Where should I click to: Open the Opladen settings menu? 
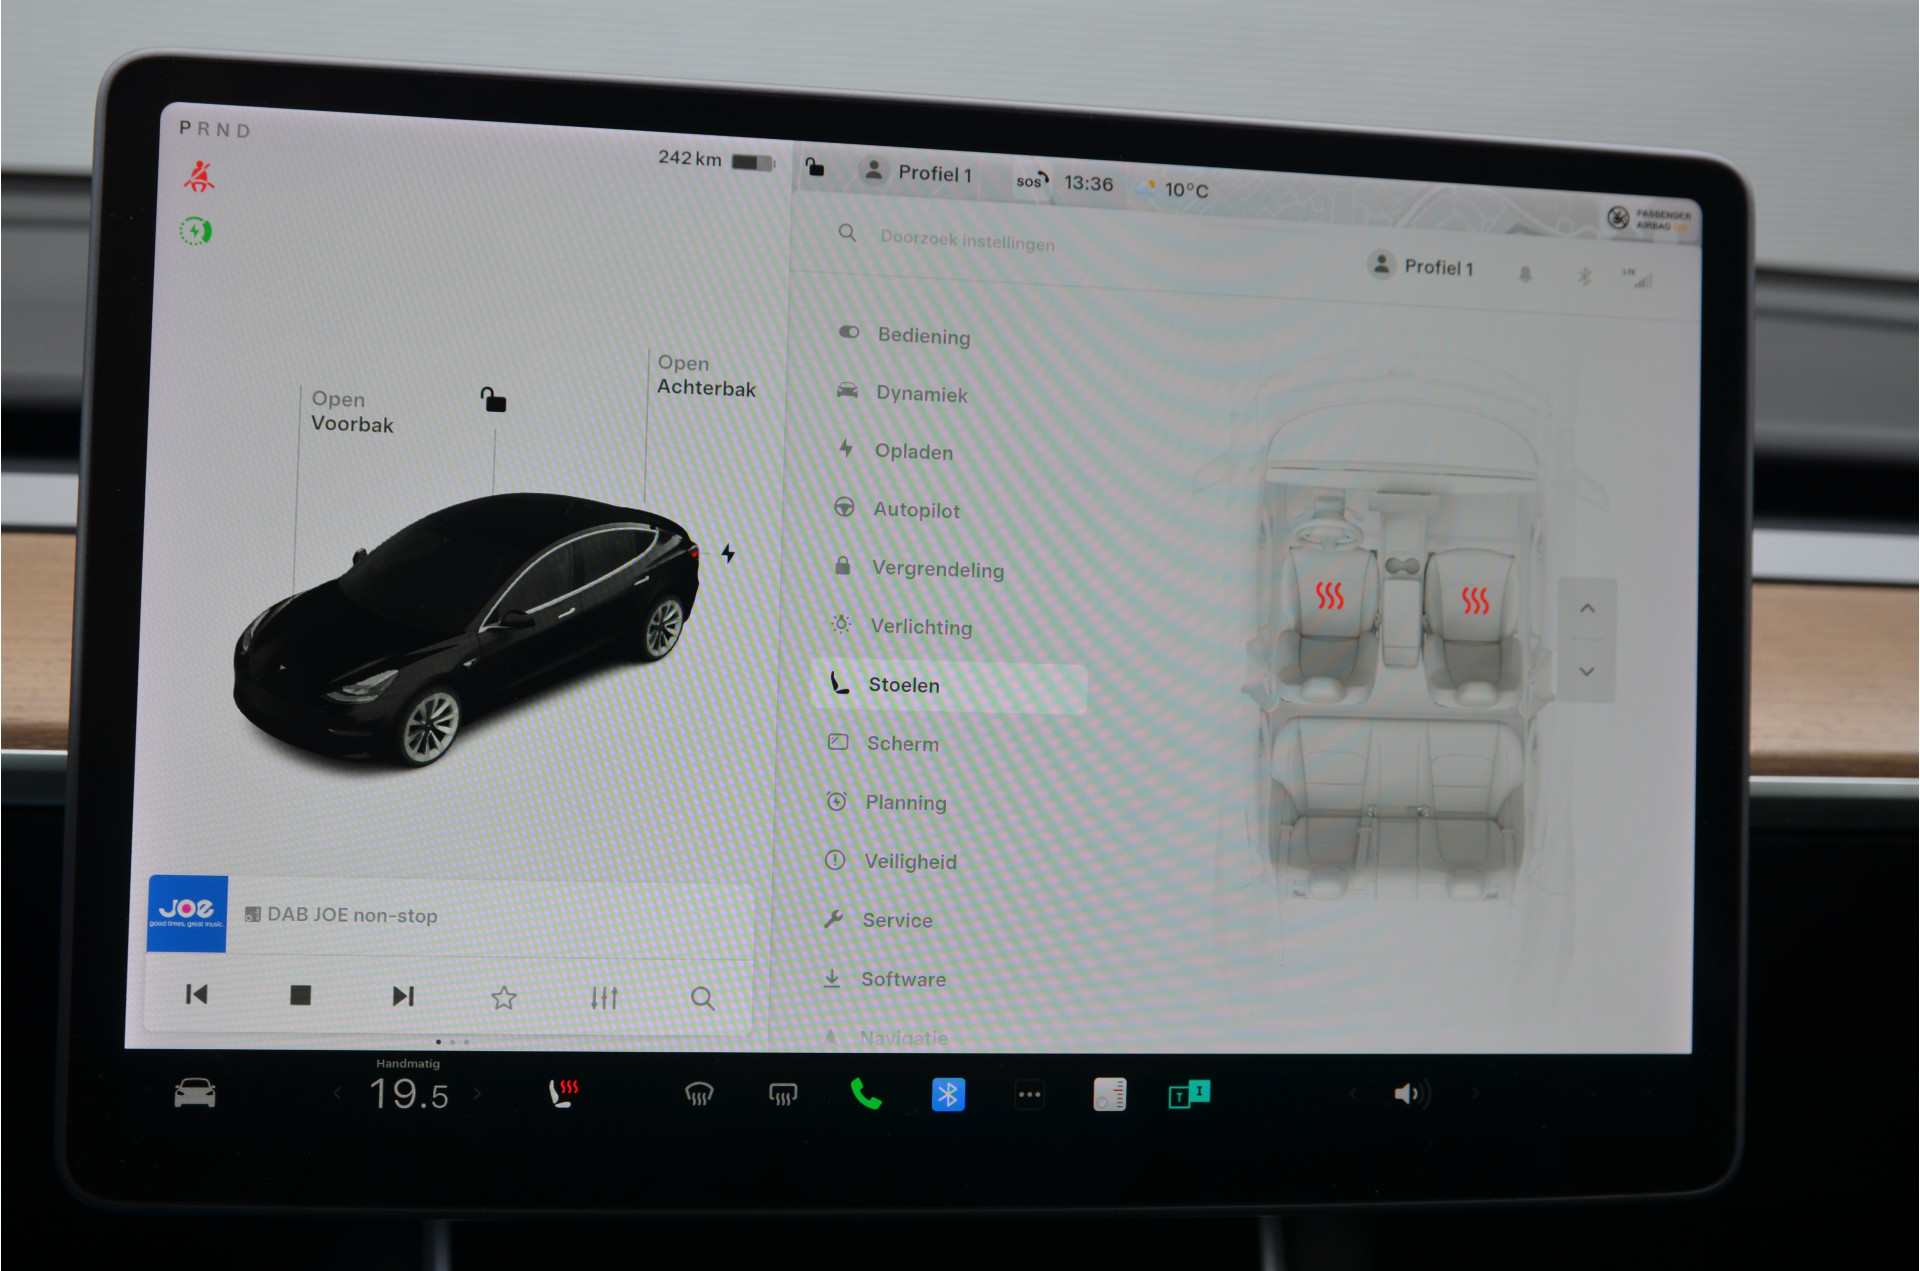pyautogui.click(x=913, y=451)
